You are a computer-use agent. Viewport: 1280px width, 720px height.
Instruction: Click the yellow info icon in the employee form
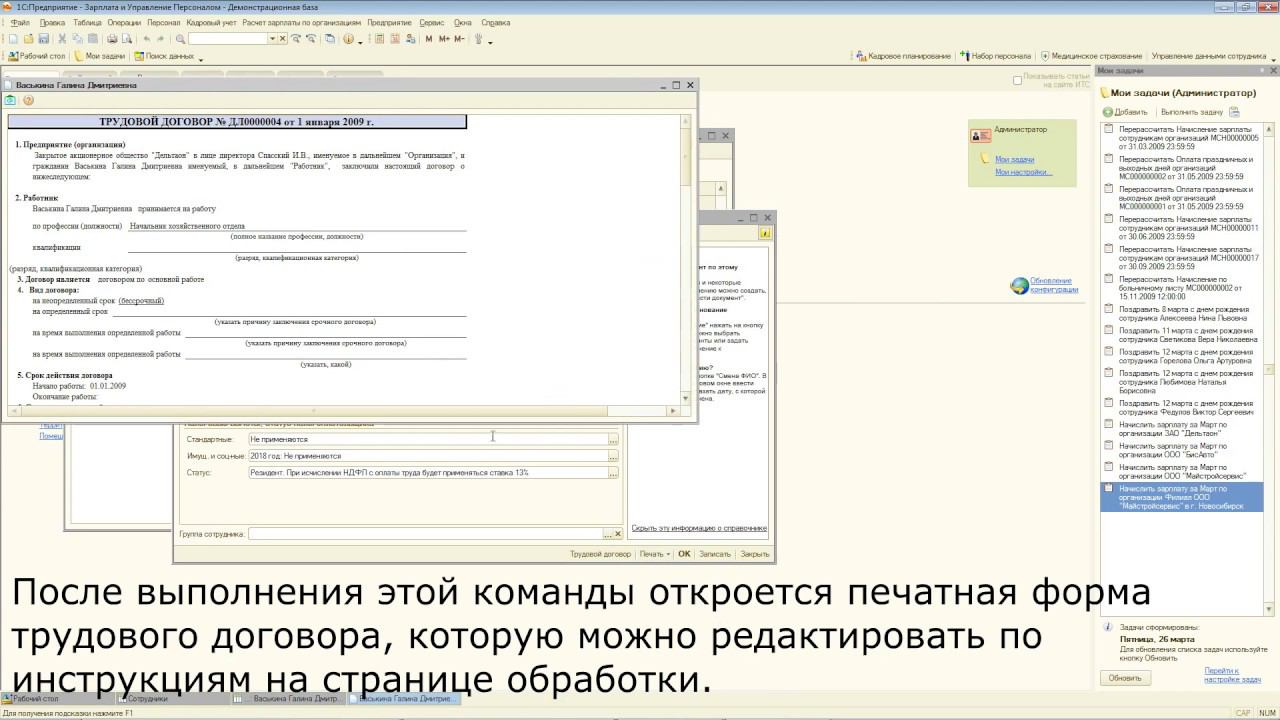765,233
